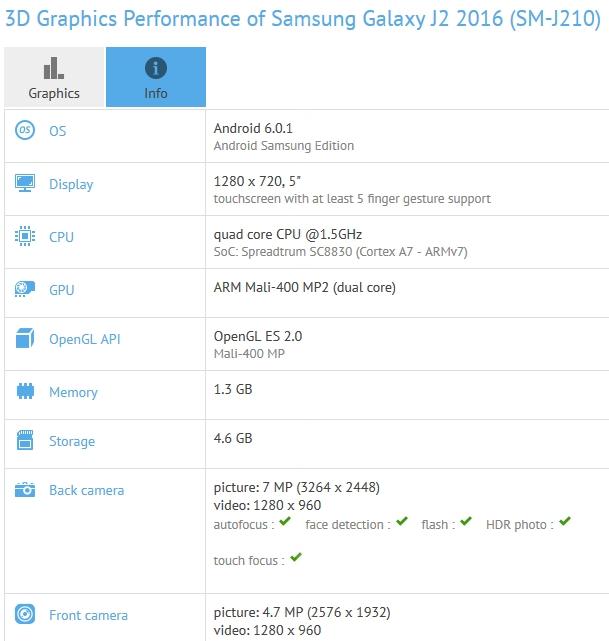Click the autofocus label
Screen dimensions: 609x641
(x=244, y=524)
